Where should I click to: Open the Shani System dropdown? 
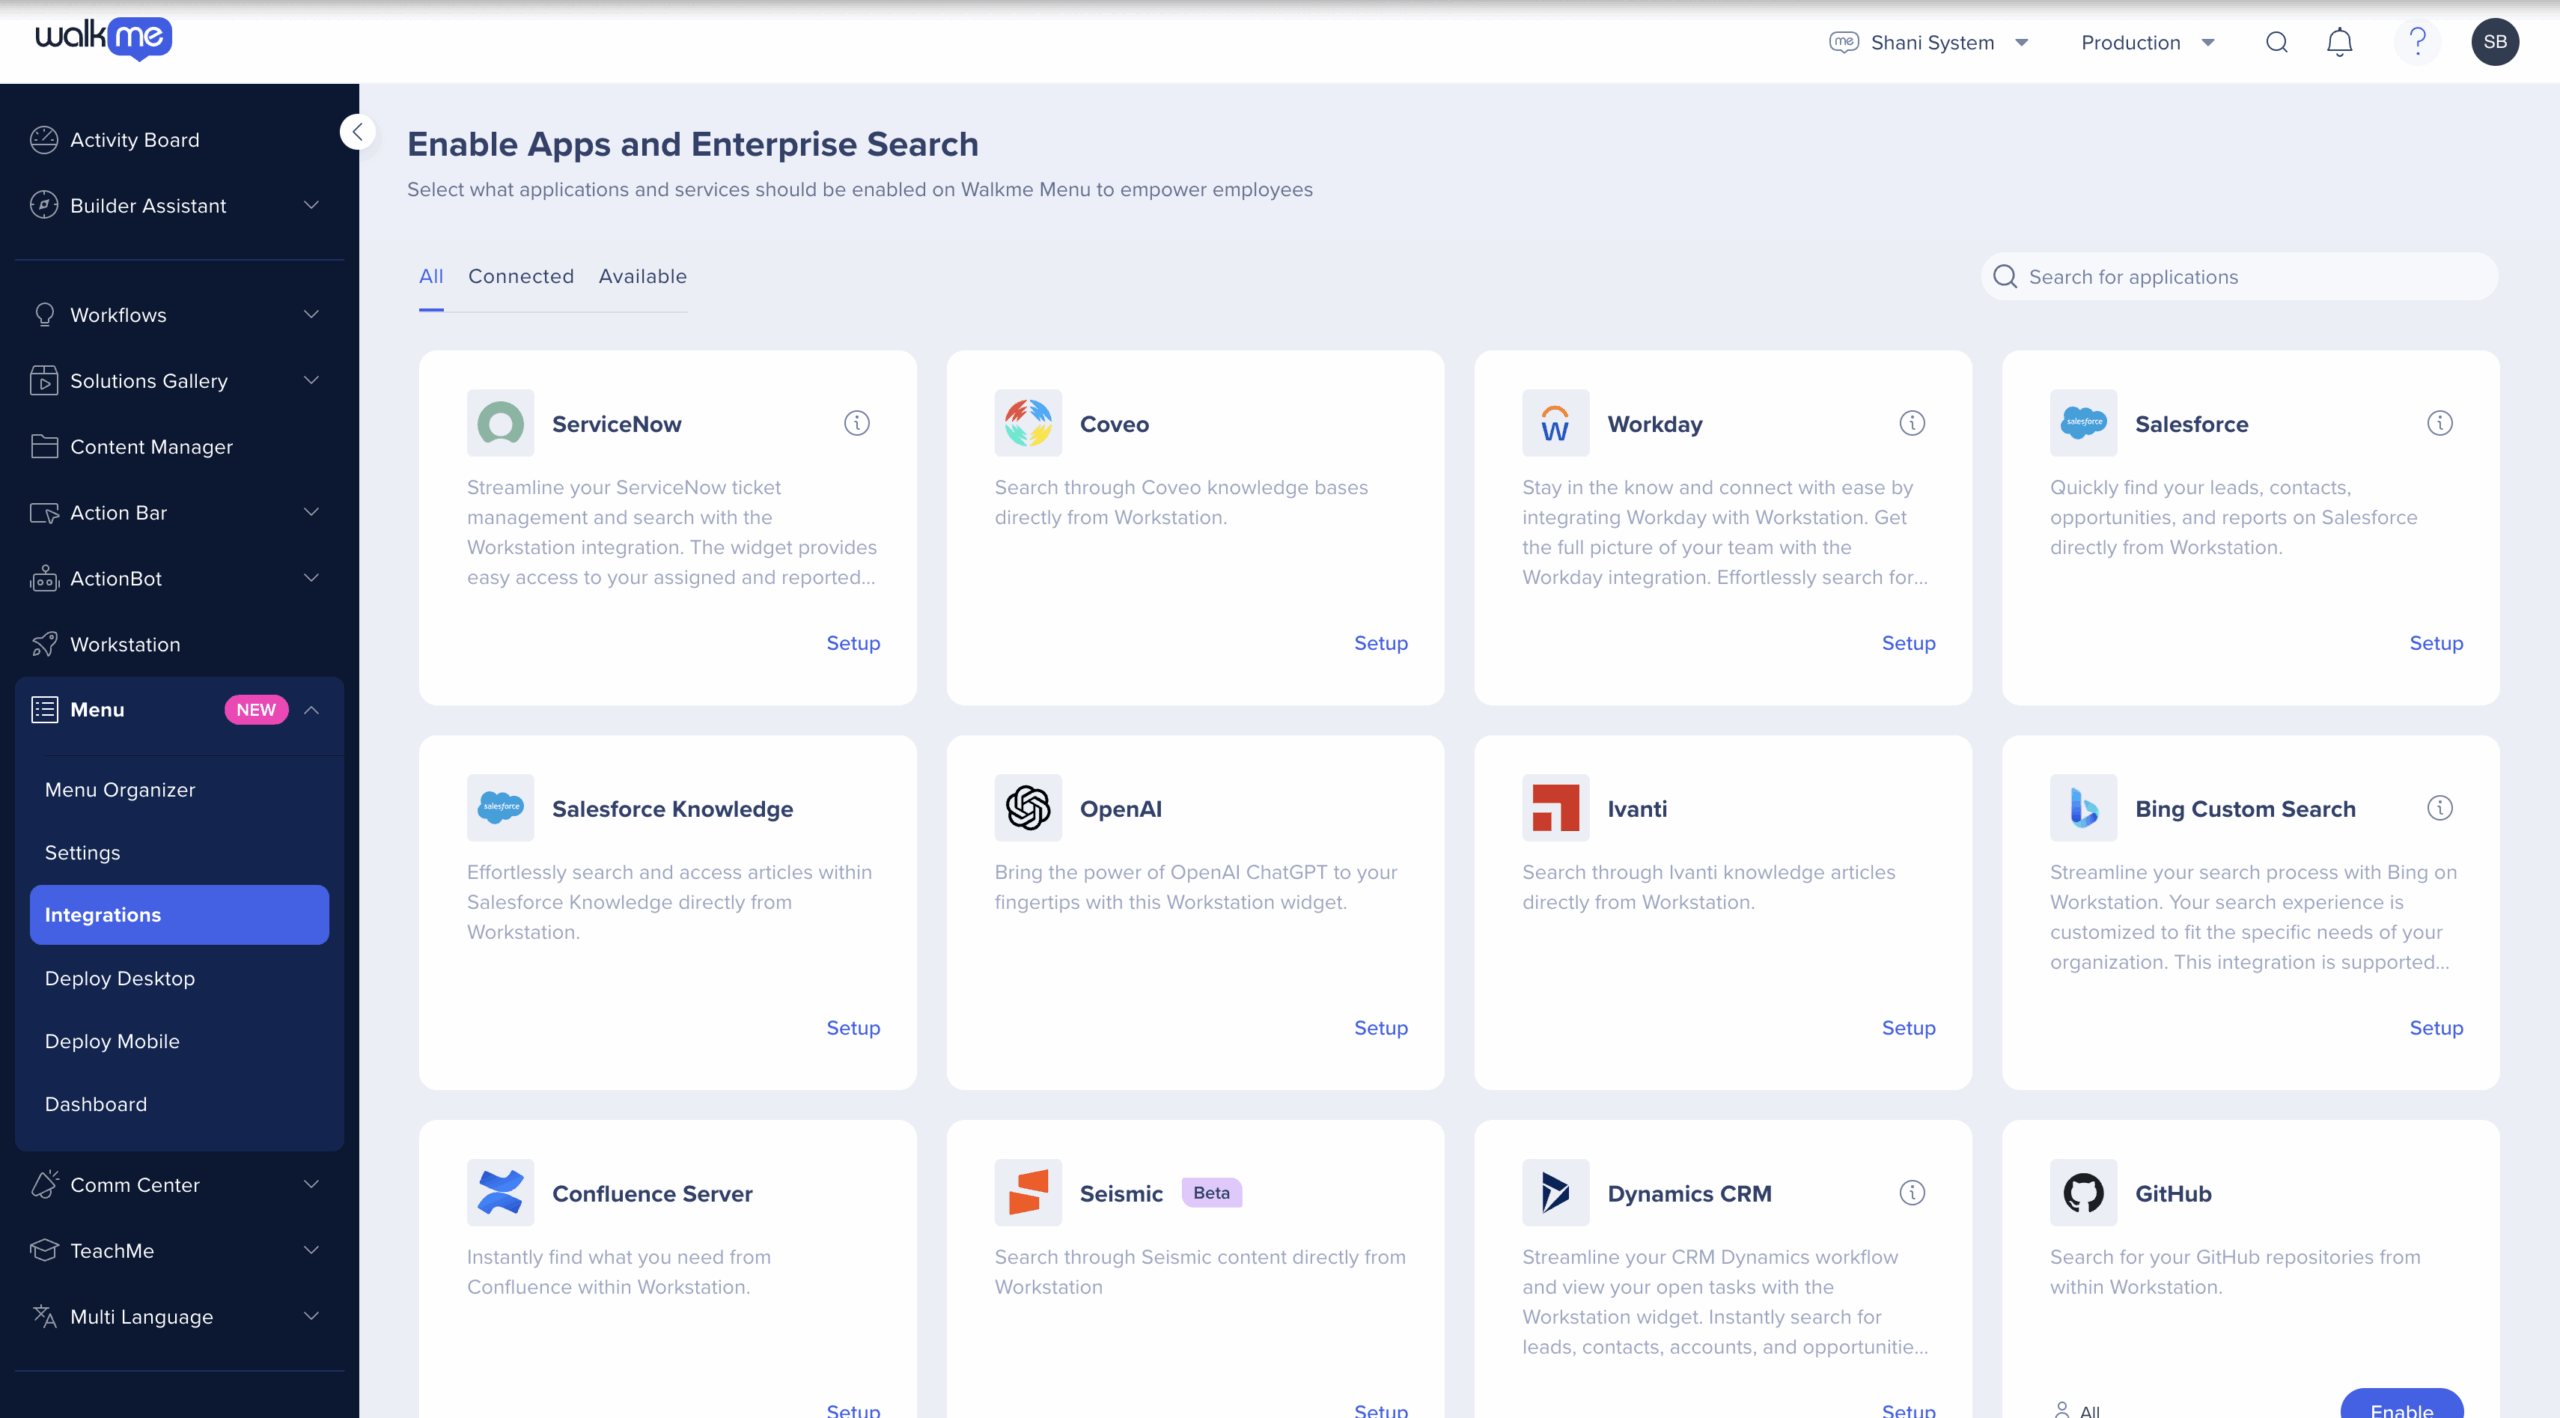1929,42
